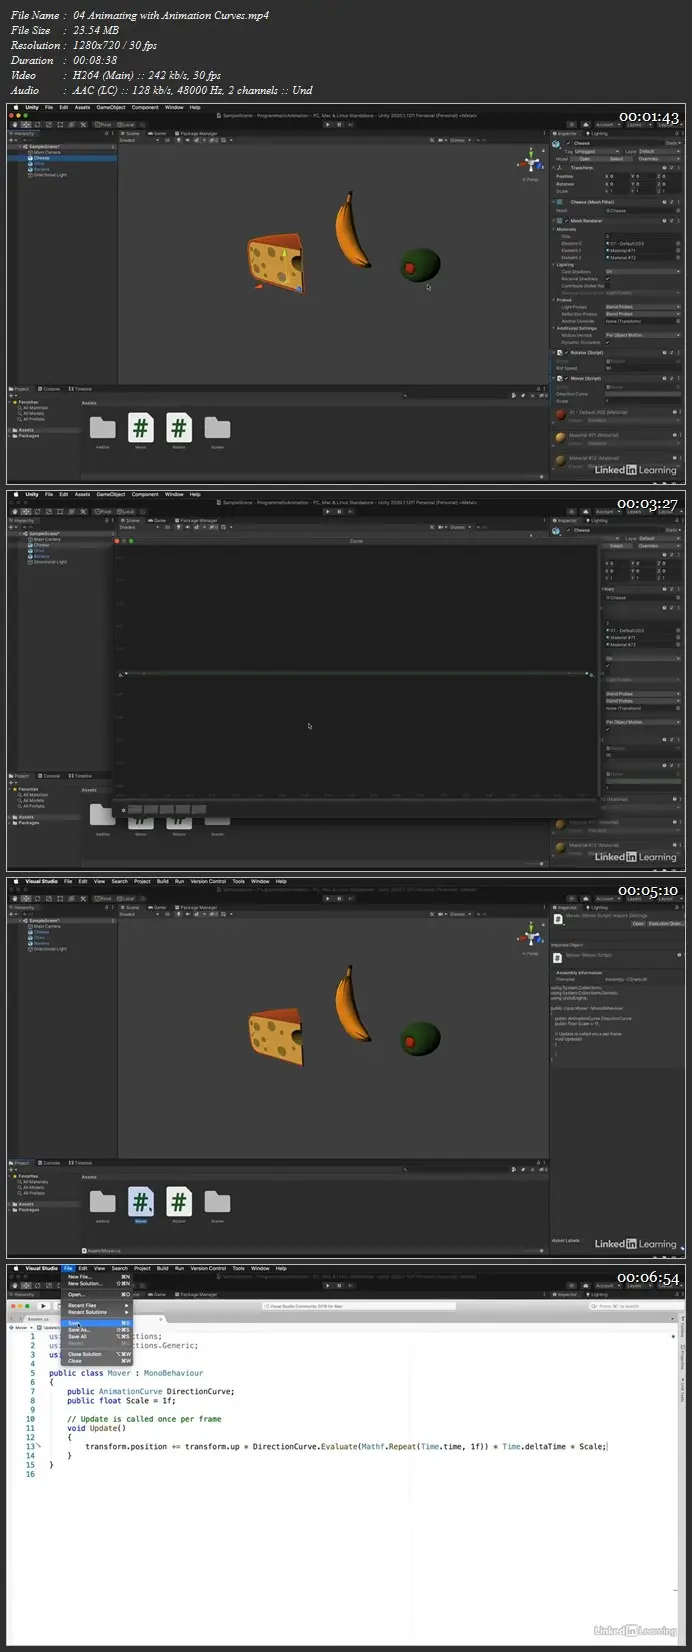Select Rotator script asset in 00:01:43 frame
Viewport: 692px width, 1652px height.
pos(178,429)
